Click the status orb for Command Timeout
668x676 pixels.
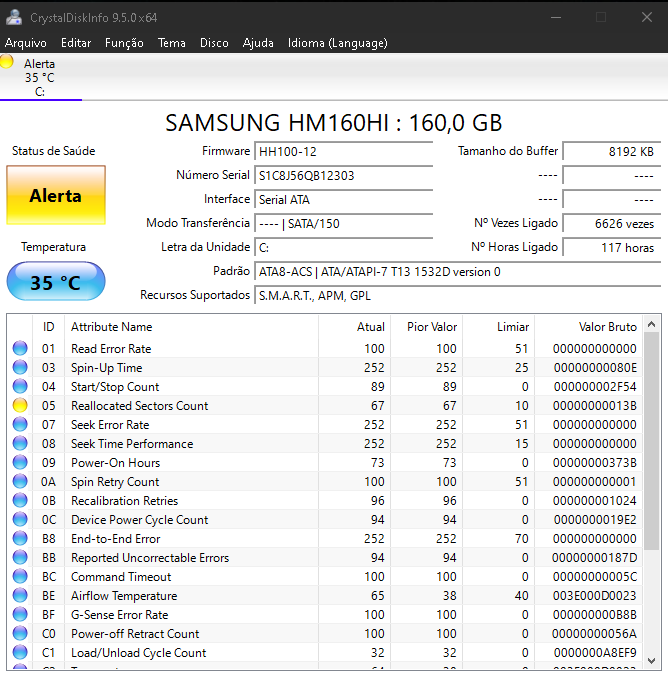tap(20, 576)
